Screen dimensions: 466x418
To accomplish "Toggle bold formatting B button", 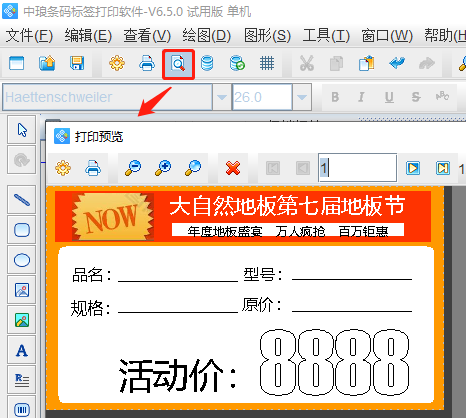I will pyautogui.click(x=335, y=97).
